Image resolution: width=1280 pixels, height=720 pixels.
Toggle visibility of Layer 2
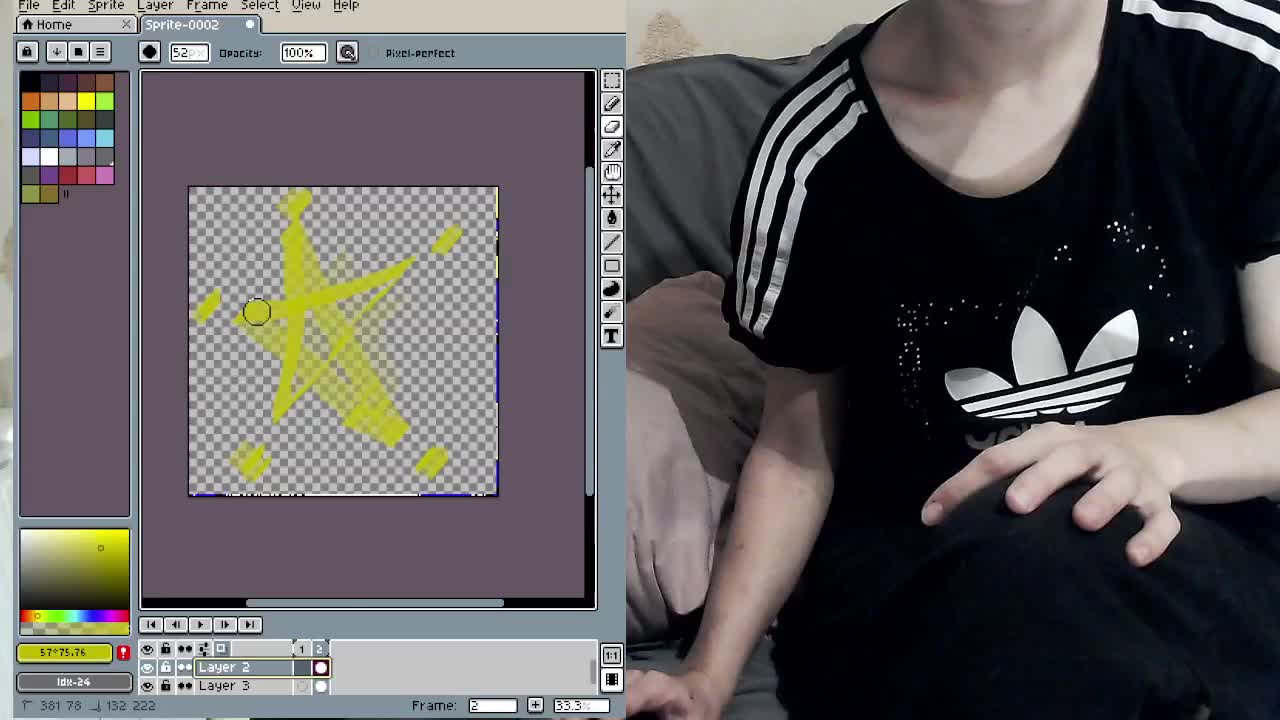tap(148, 667)
